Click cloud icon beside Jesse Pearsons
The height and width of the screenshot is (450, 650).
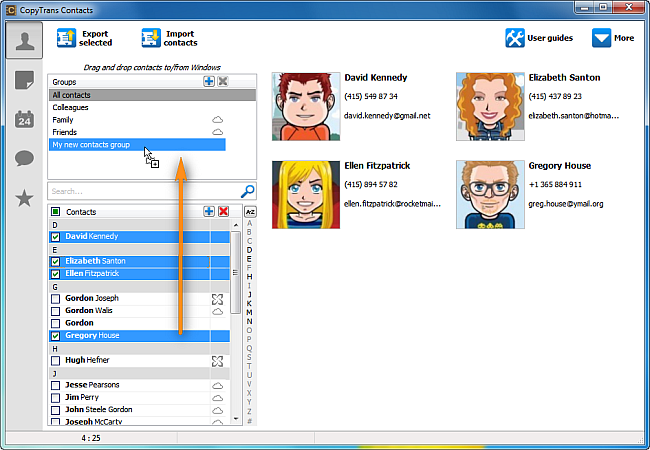(x=218, y=386)
